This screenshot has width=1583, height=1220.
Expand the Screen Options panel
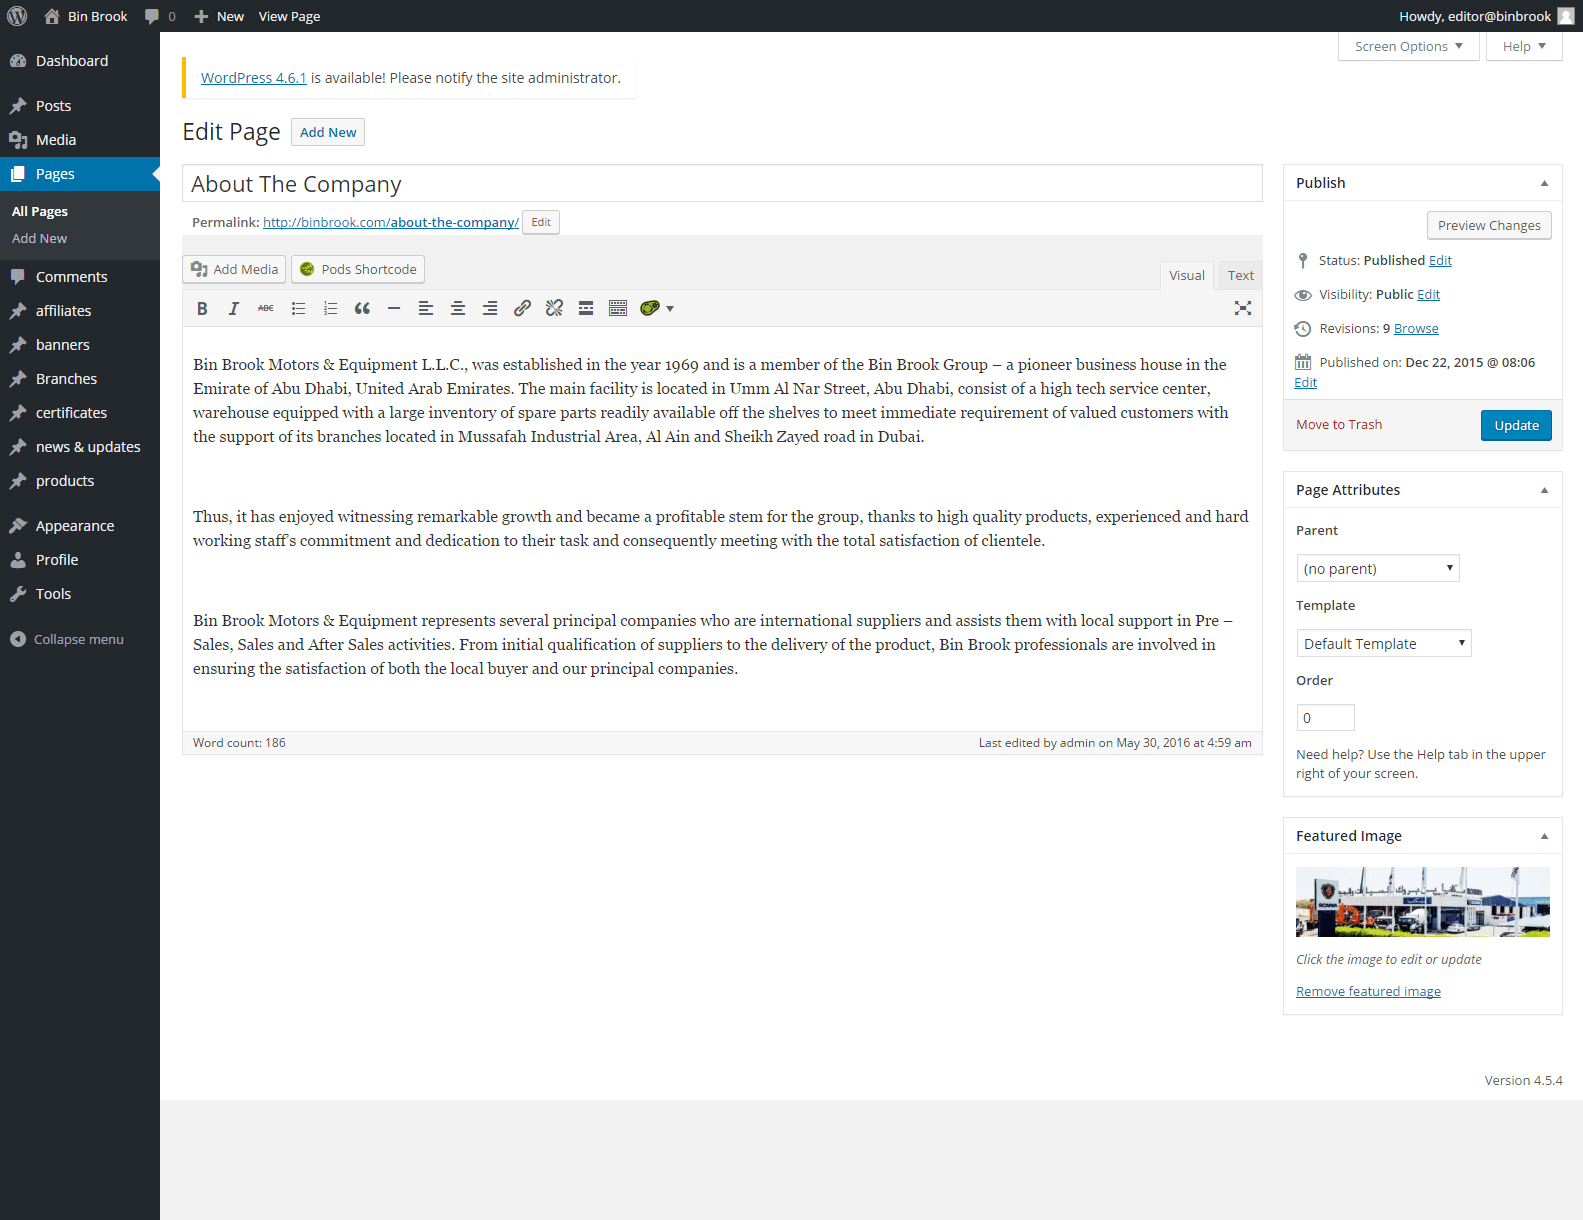(x=1408, y=46)
